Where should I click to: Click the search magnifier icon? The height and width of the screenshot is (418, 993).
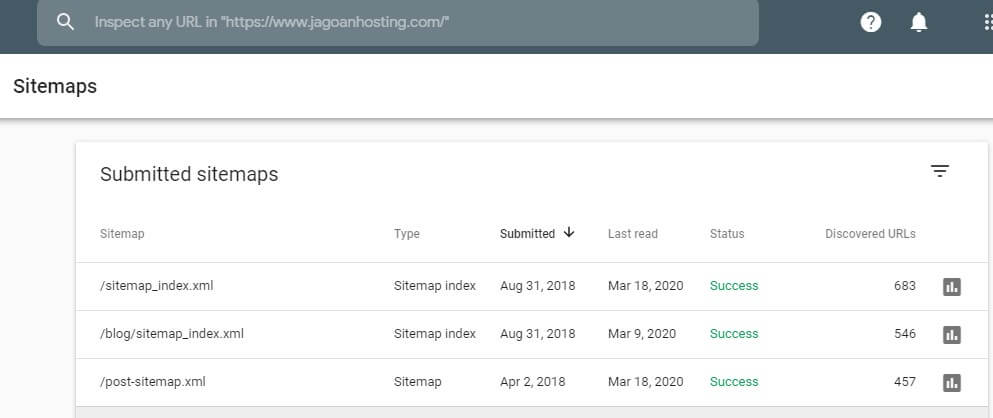65,22
